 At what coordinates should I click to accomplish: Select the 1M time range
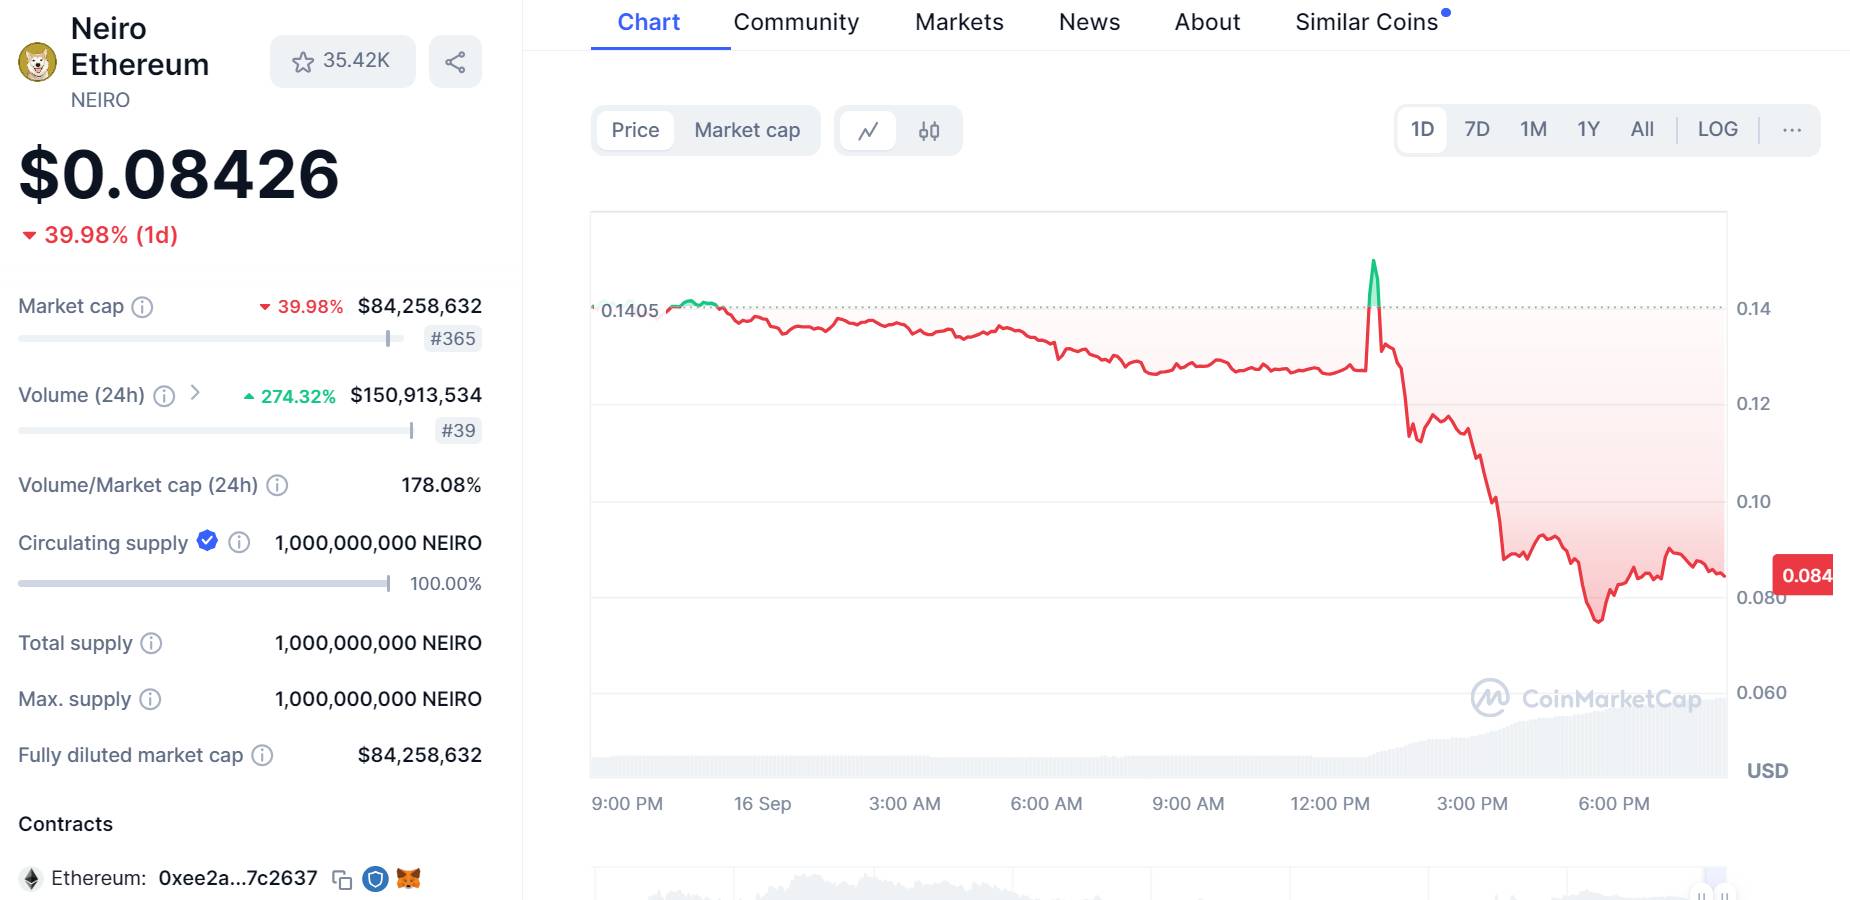(1533, 130)
